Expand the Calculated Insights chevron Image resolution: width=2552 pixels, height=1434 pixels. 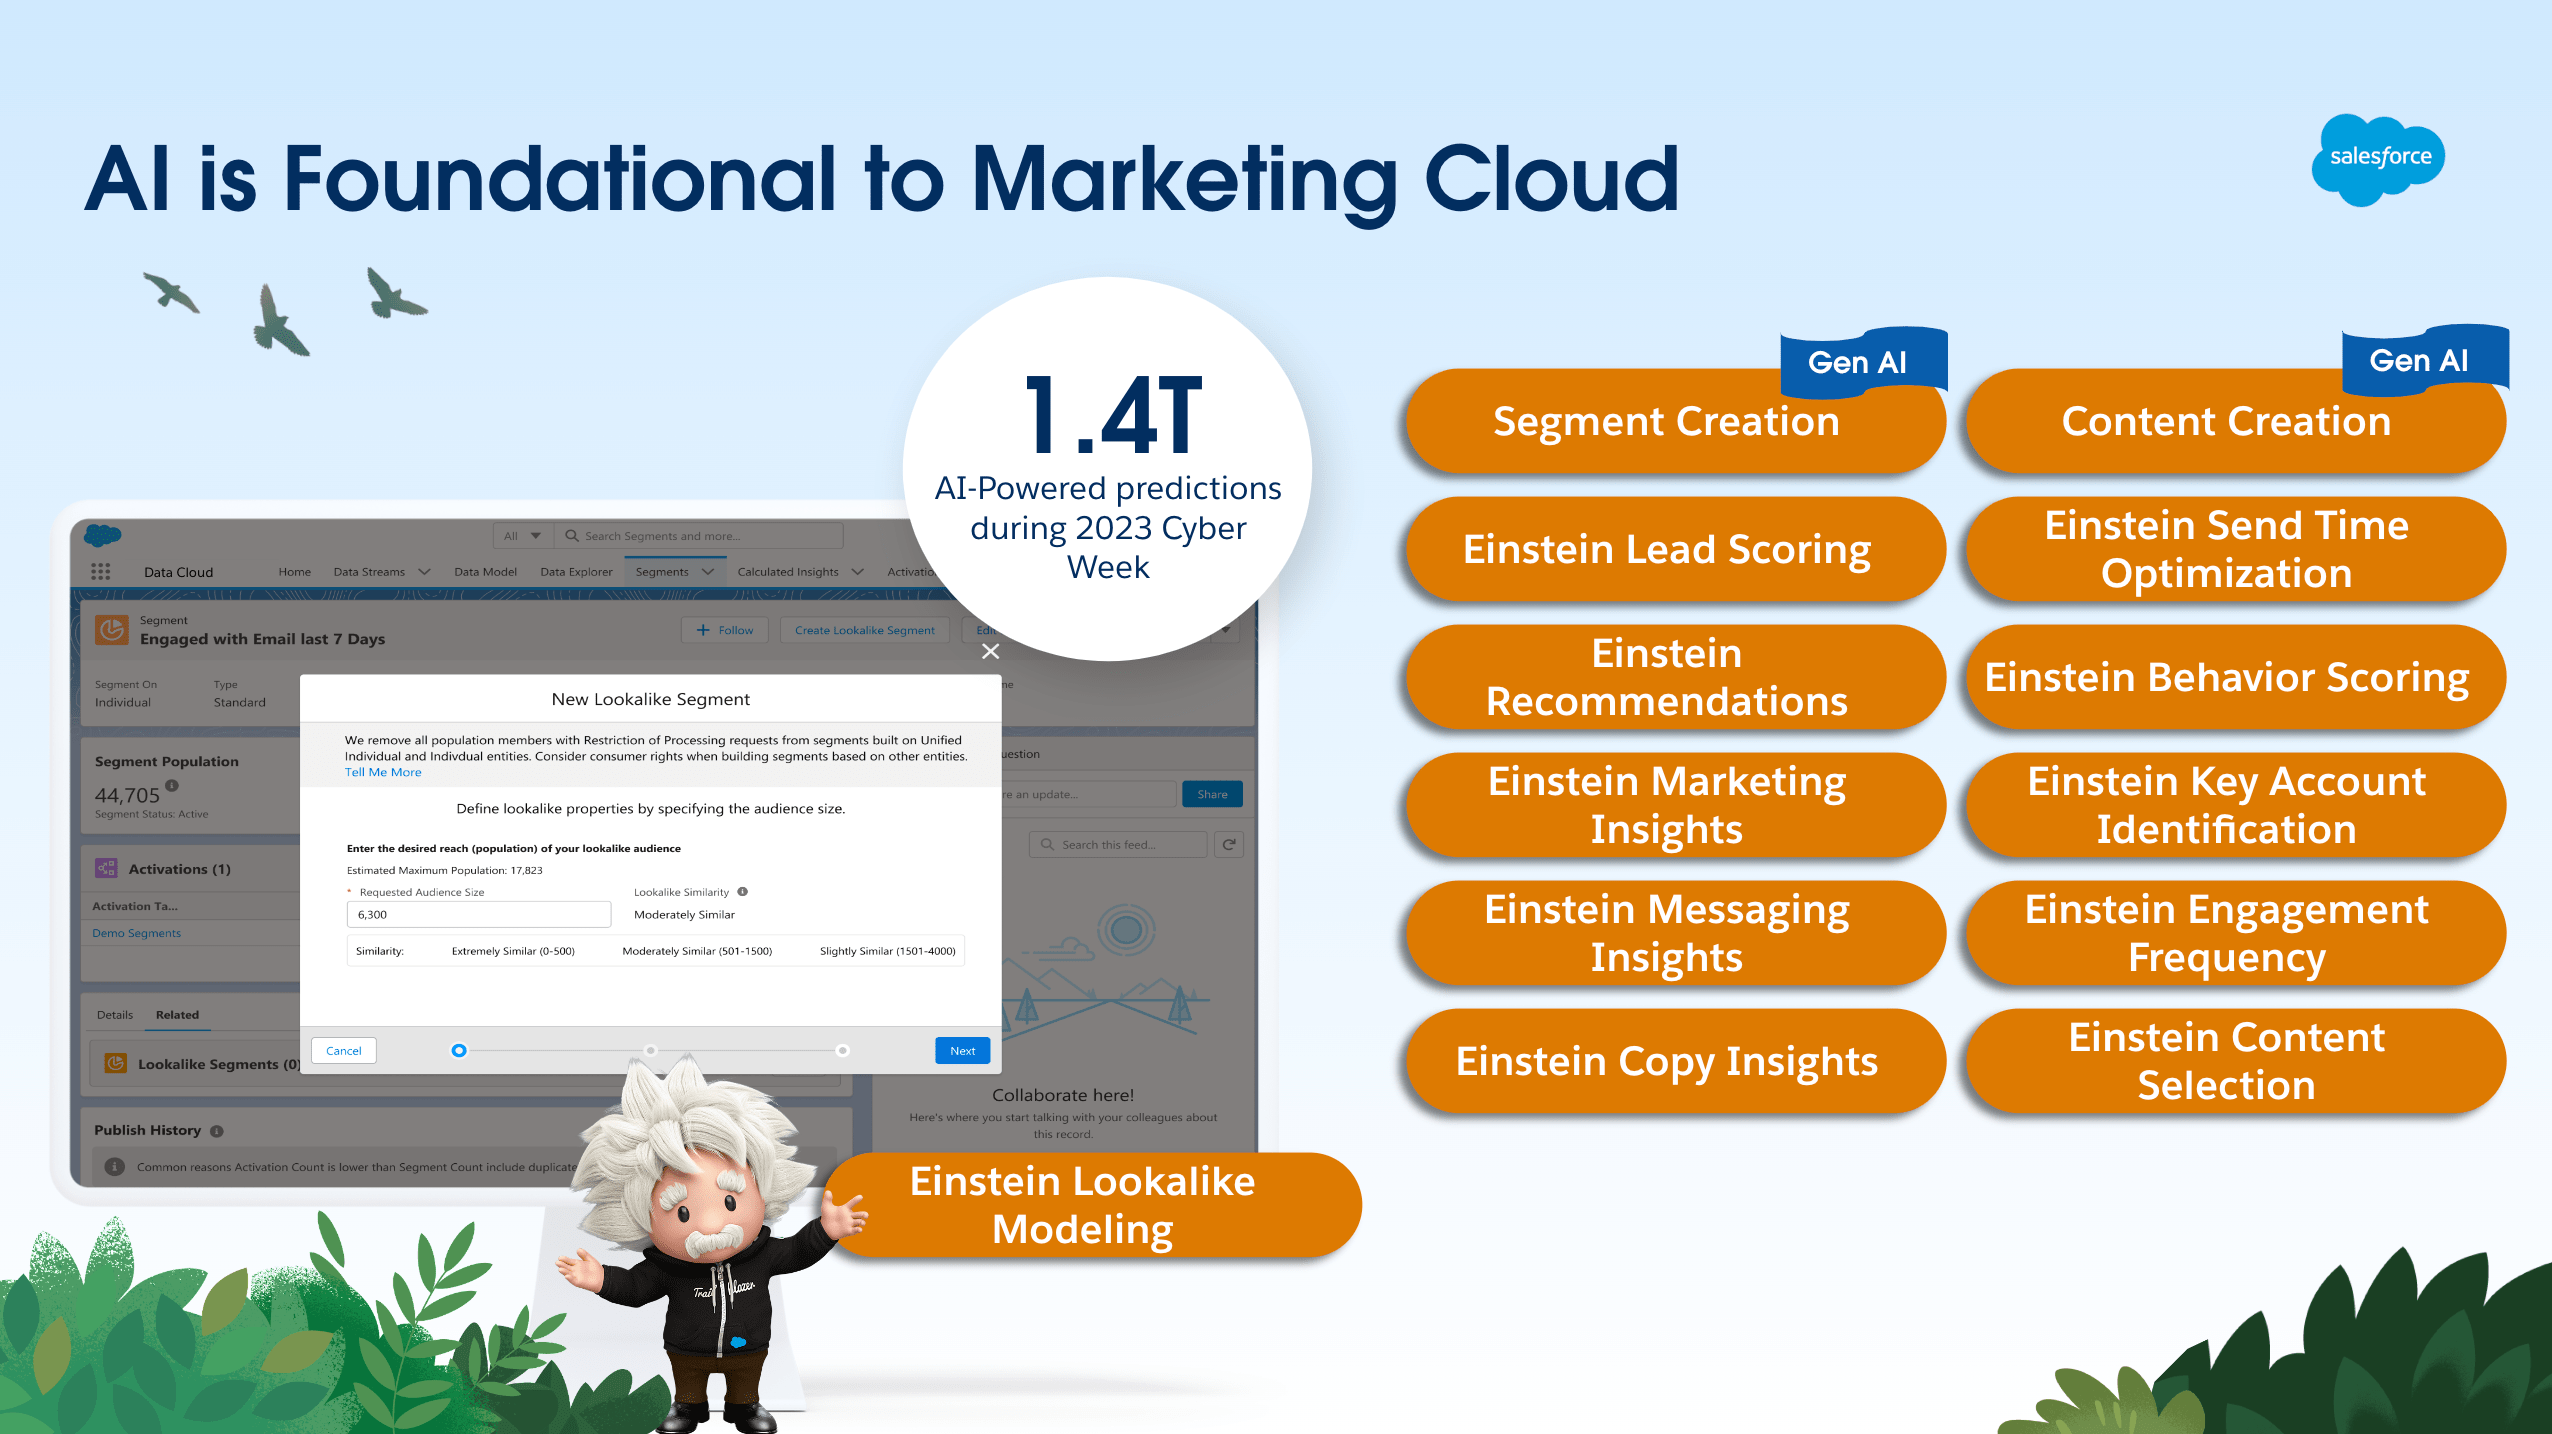857,572
